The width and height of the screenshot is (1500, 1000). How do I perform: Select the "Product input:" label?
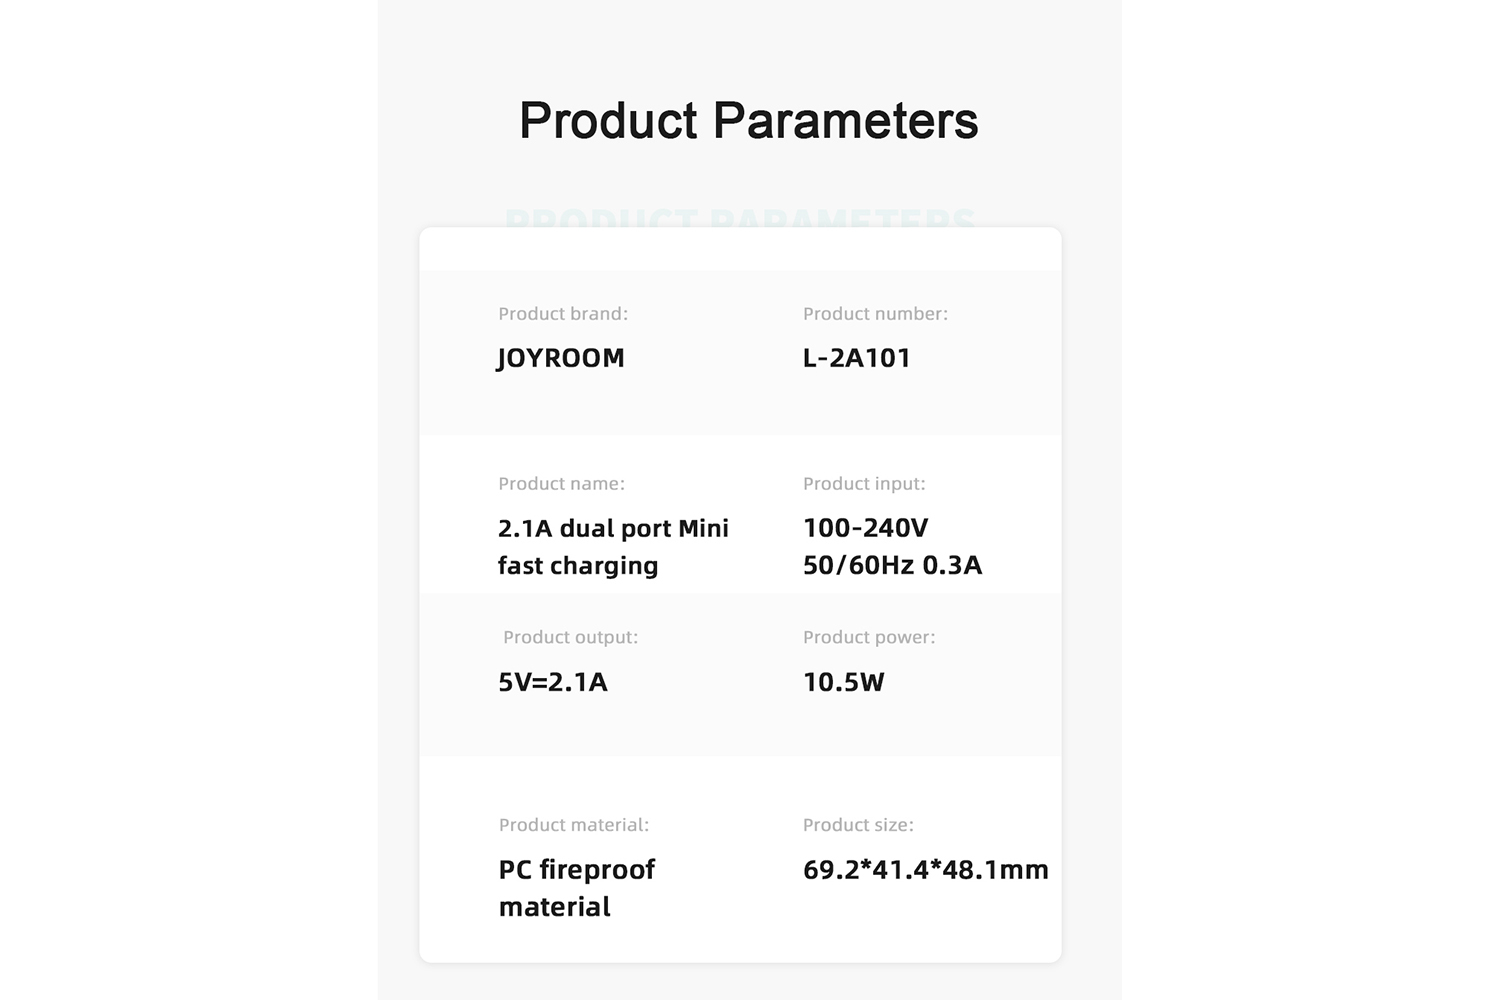tap(864, 484)
